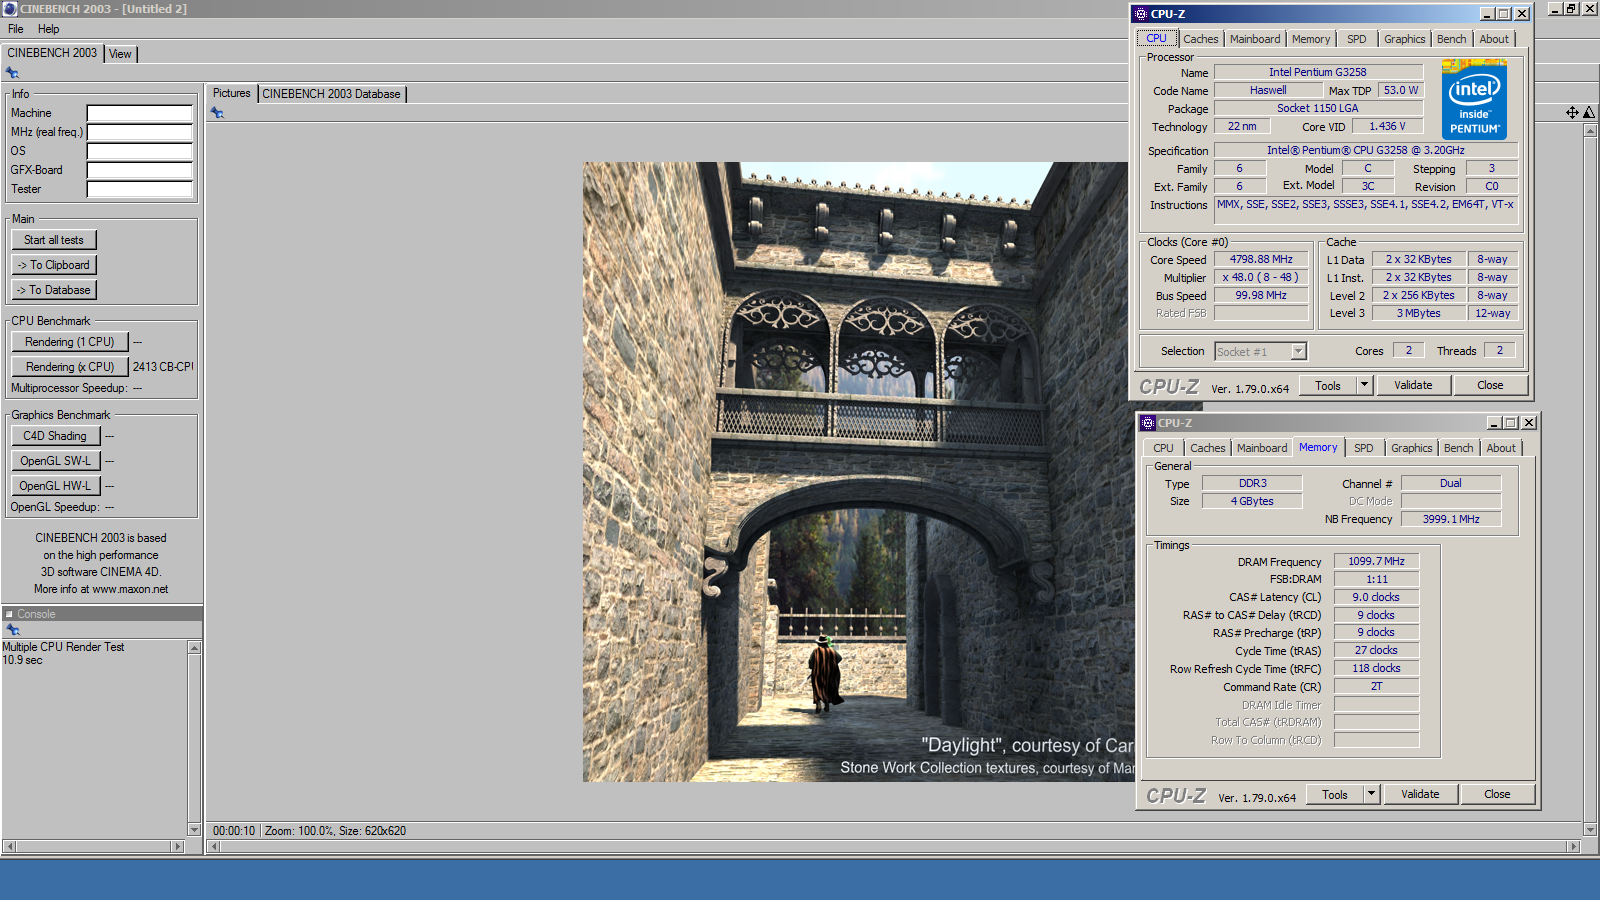Open SPD tab in upper CPU-Z window
Viewport: 1600px width, 900px height.
pos(1357,39)
